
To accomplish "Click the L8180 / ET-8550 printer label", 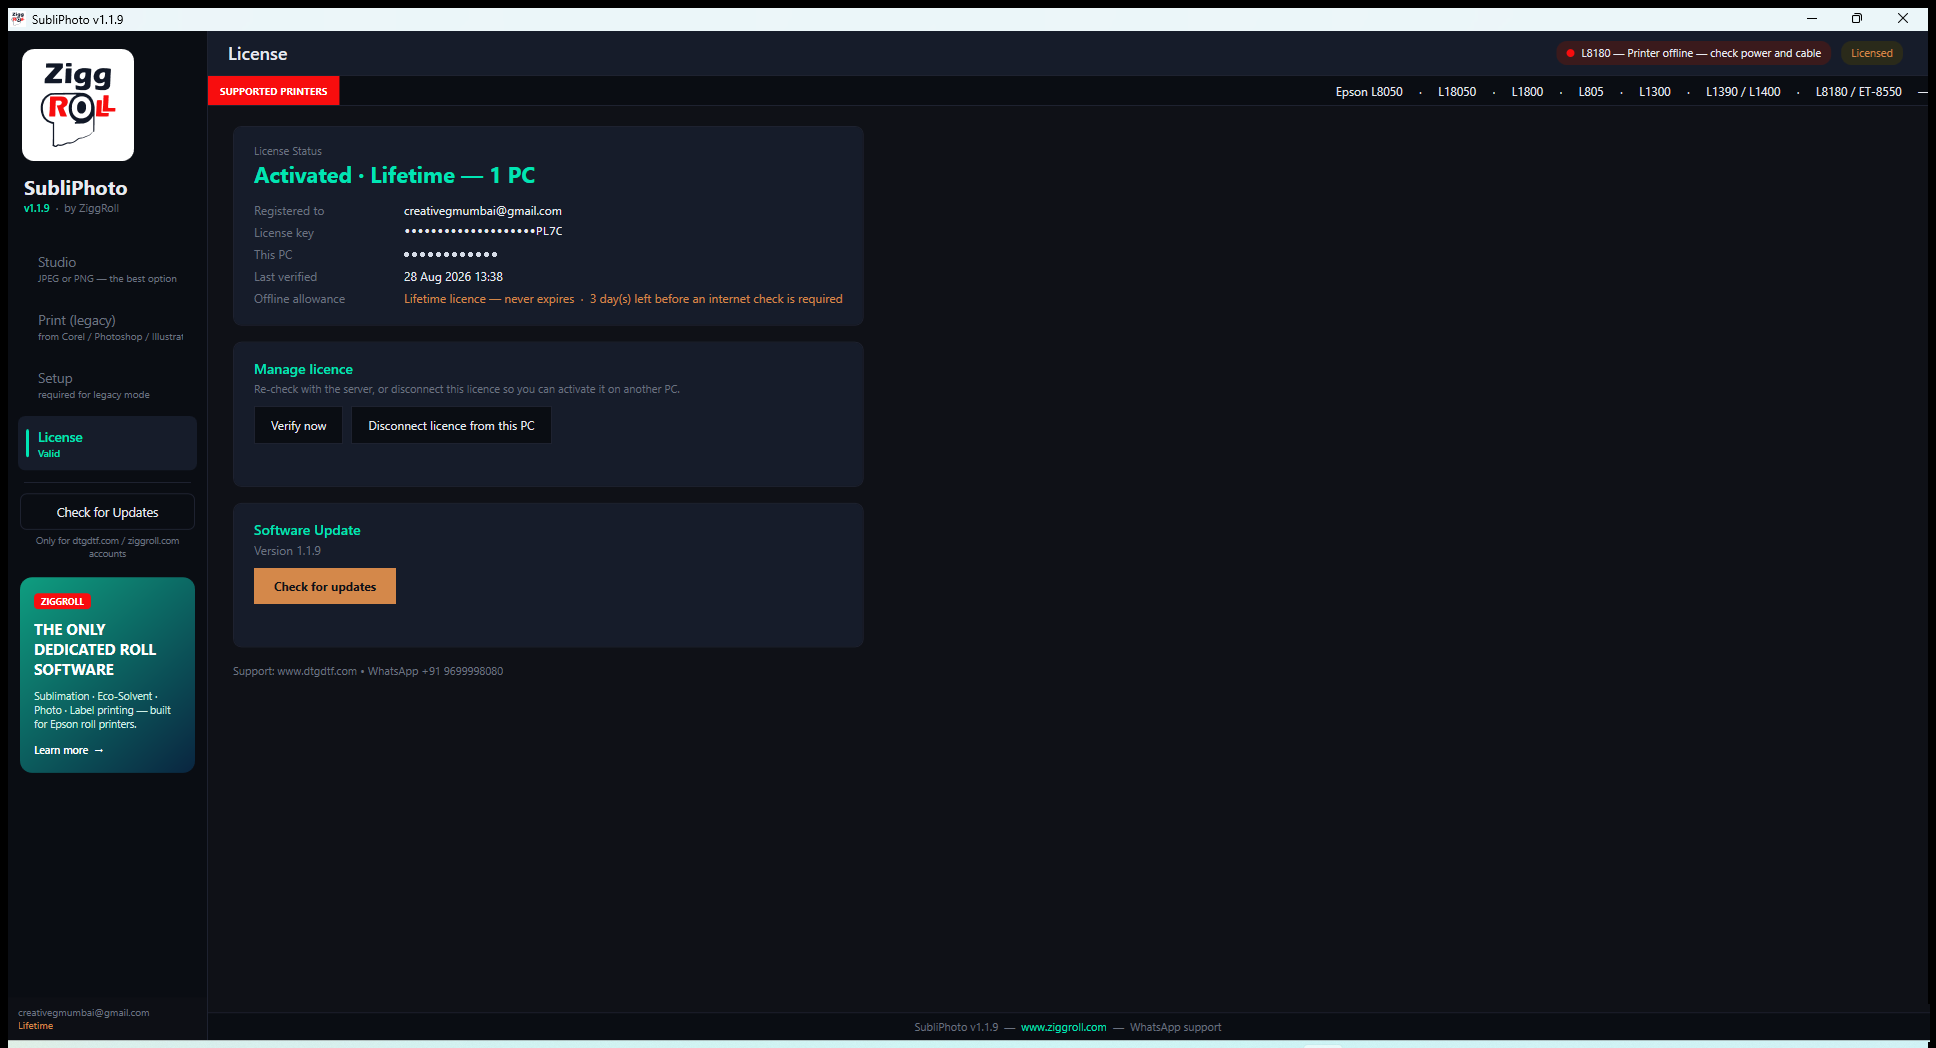I will pyautogui.click(x=1859, y=92).
